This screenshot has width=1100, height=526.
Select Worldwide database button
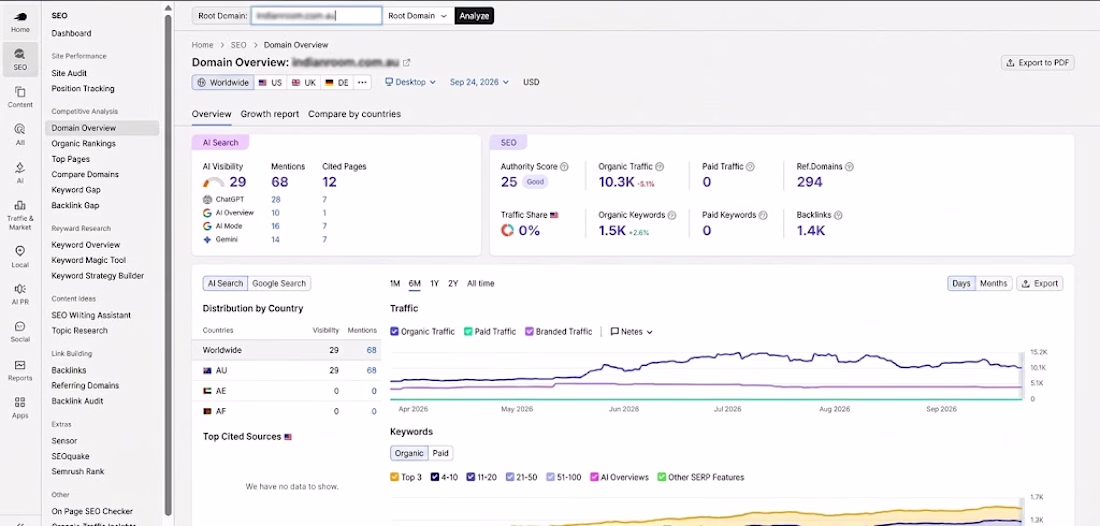tap(222, 82)
